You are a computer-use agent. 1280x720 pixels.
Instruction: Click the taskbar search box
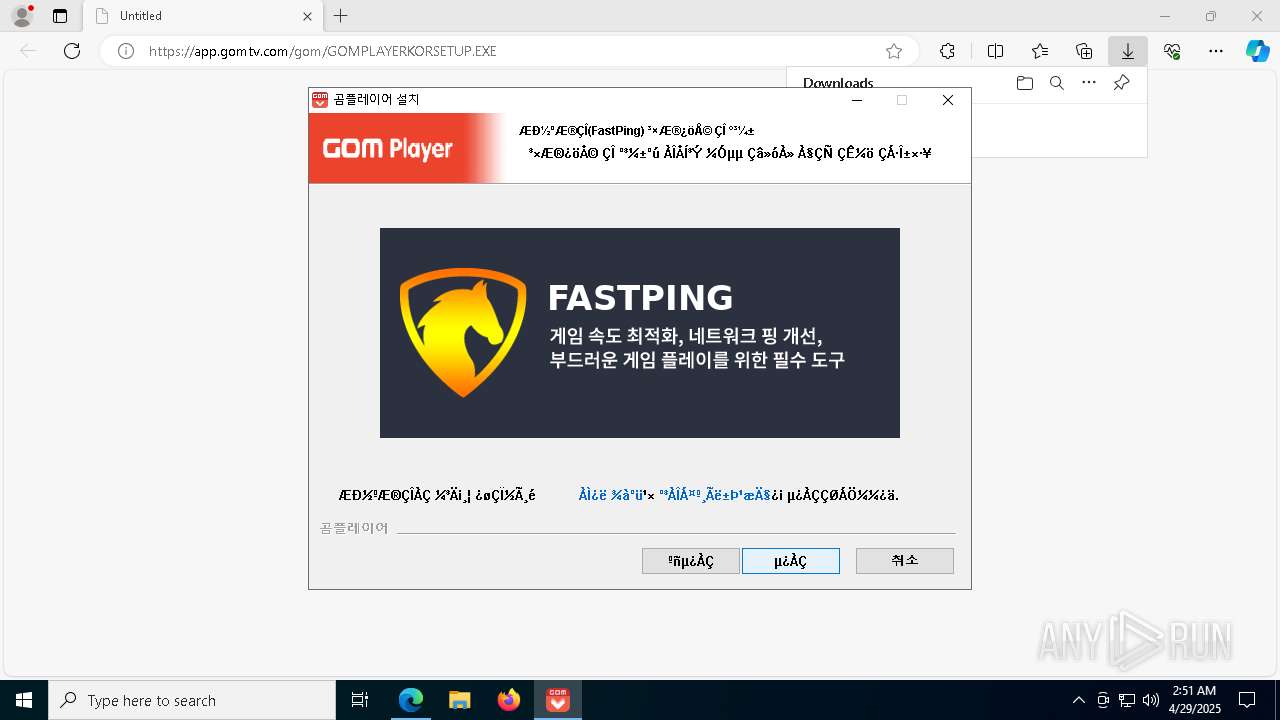(192, 700)
